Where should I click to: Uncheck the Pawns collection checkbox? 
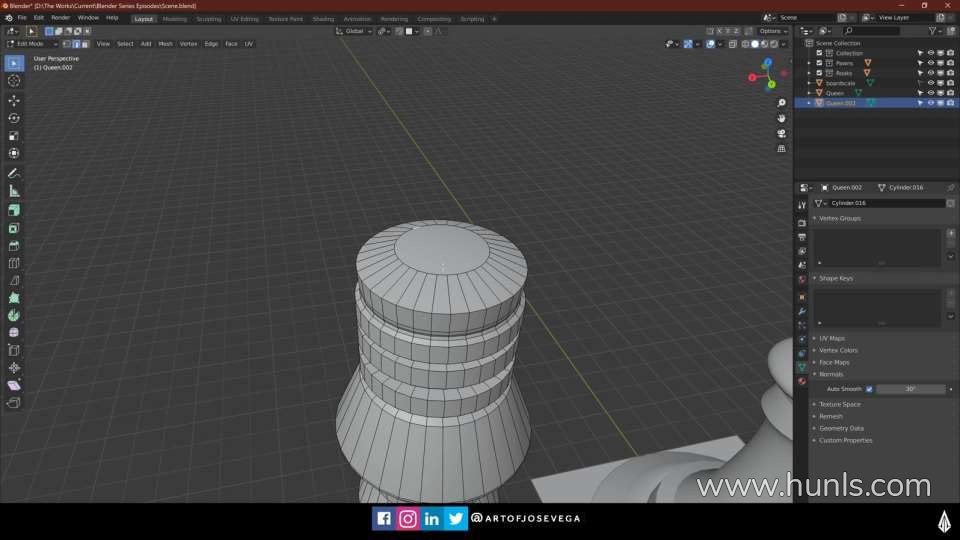click(x=819, y=63)
